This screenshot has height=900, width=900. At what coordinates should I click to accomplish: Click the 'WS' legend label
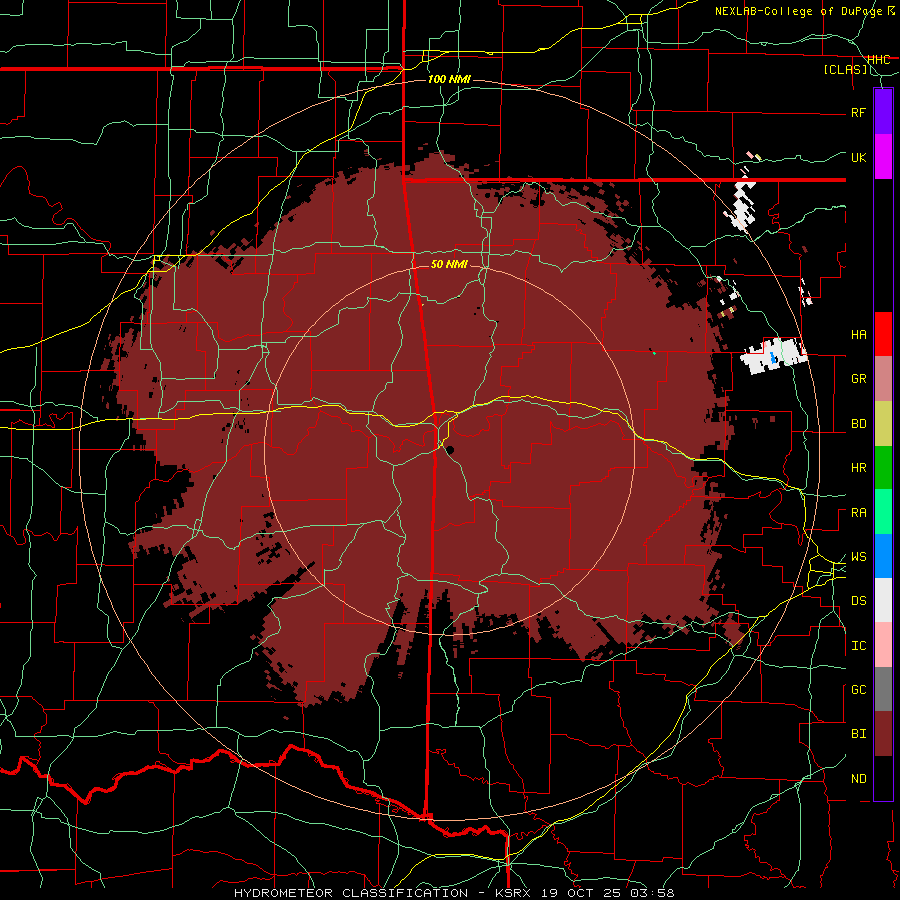859,557
